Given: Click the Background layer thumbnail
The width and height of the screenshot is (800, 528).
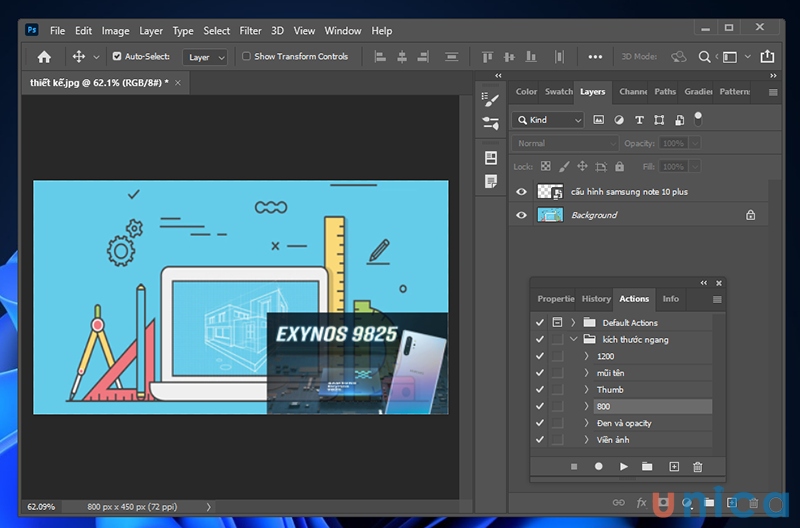Looking at the screenshot, I should pos(550,215).
